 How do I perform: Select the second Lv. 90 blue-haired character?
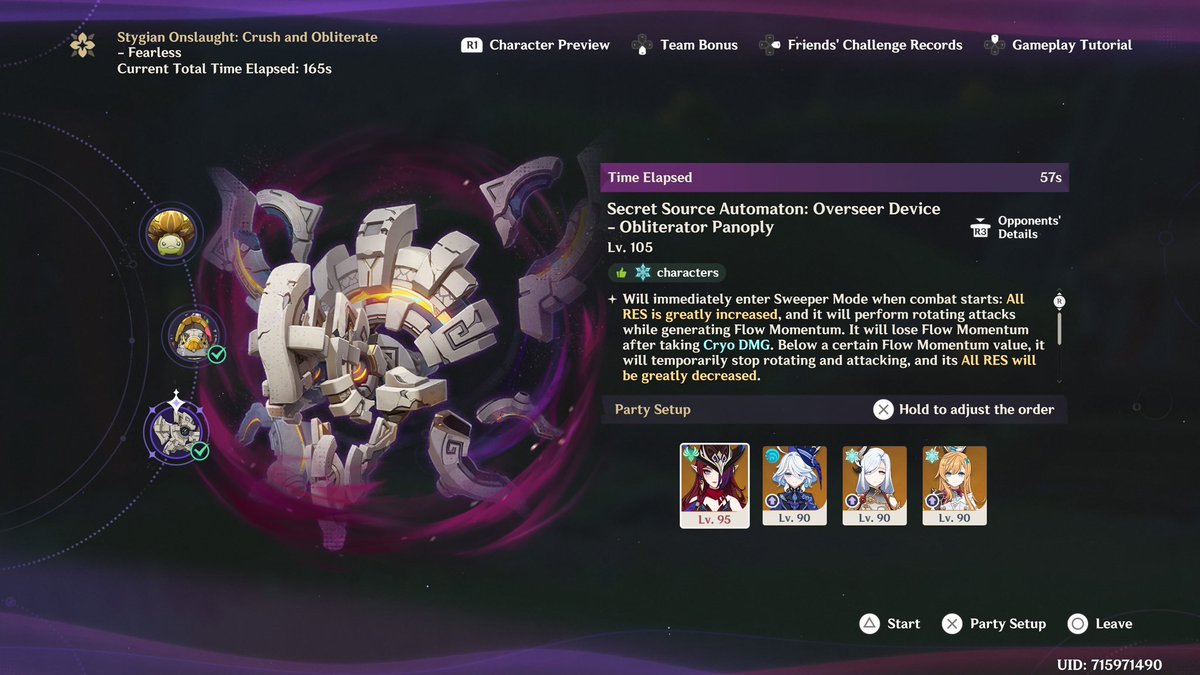[795, 486]
